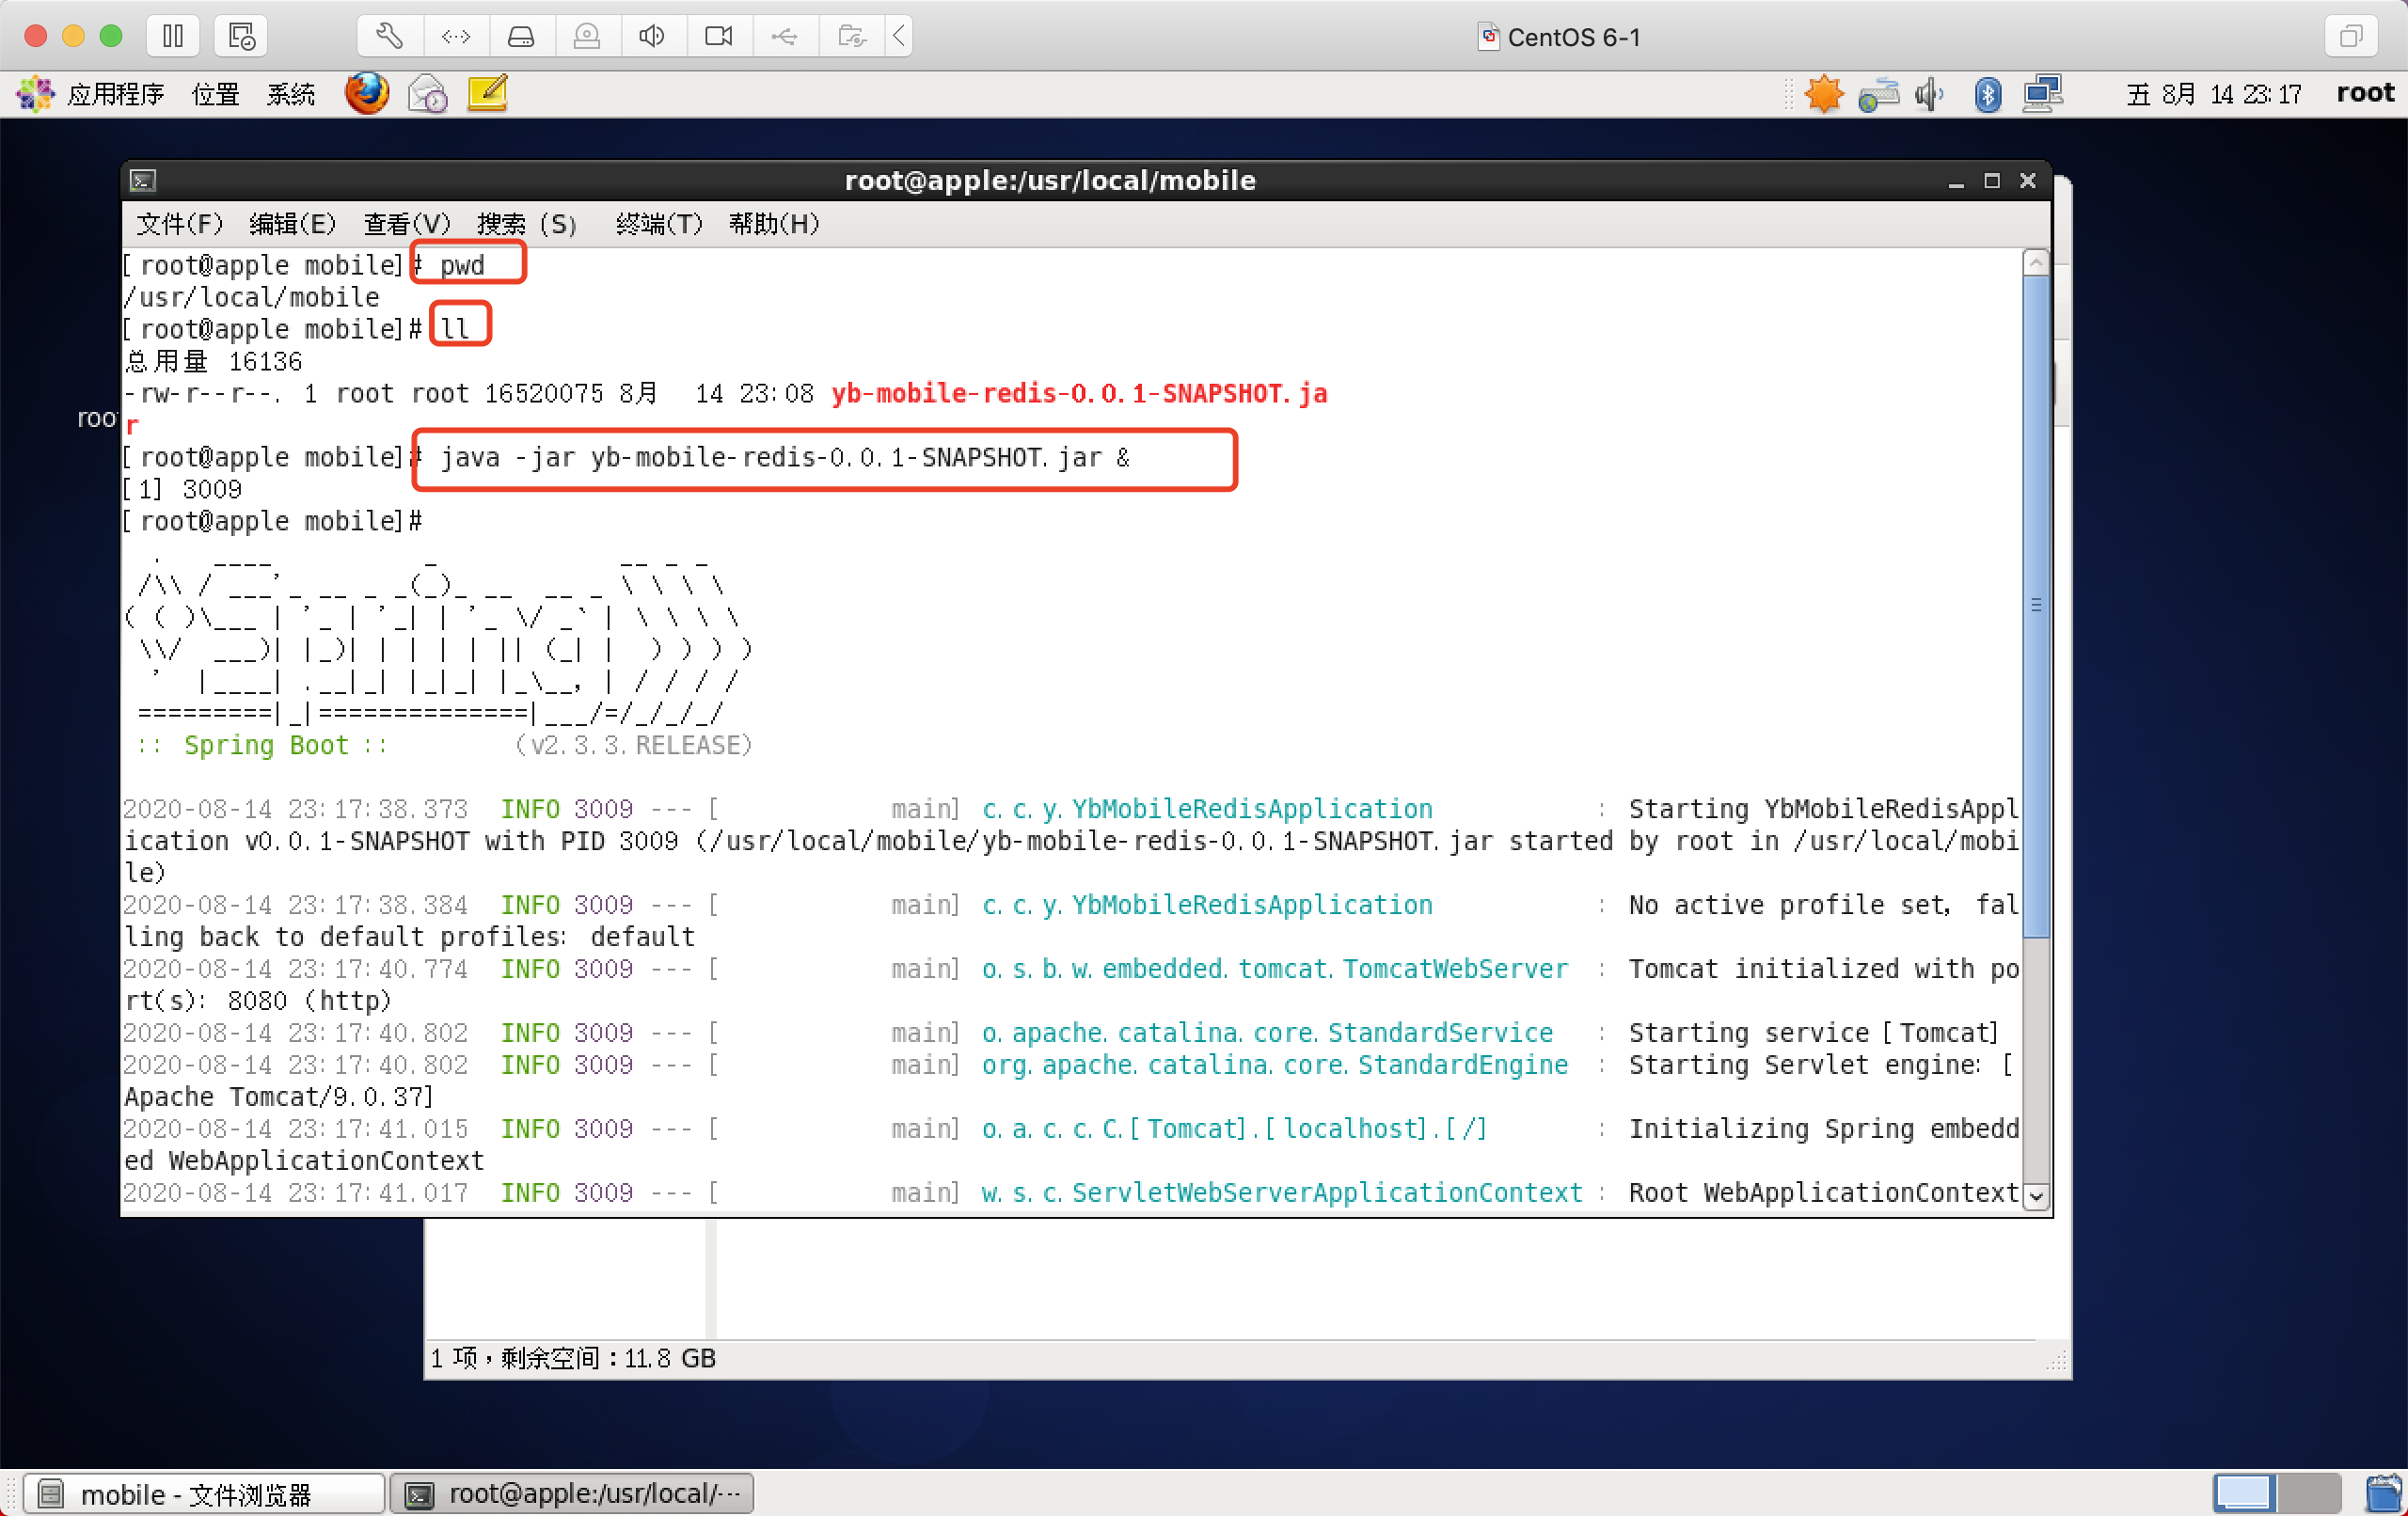
Task: Open the root user menu
Action: click(2365, 94)
